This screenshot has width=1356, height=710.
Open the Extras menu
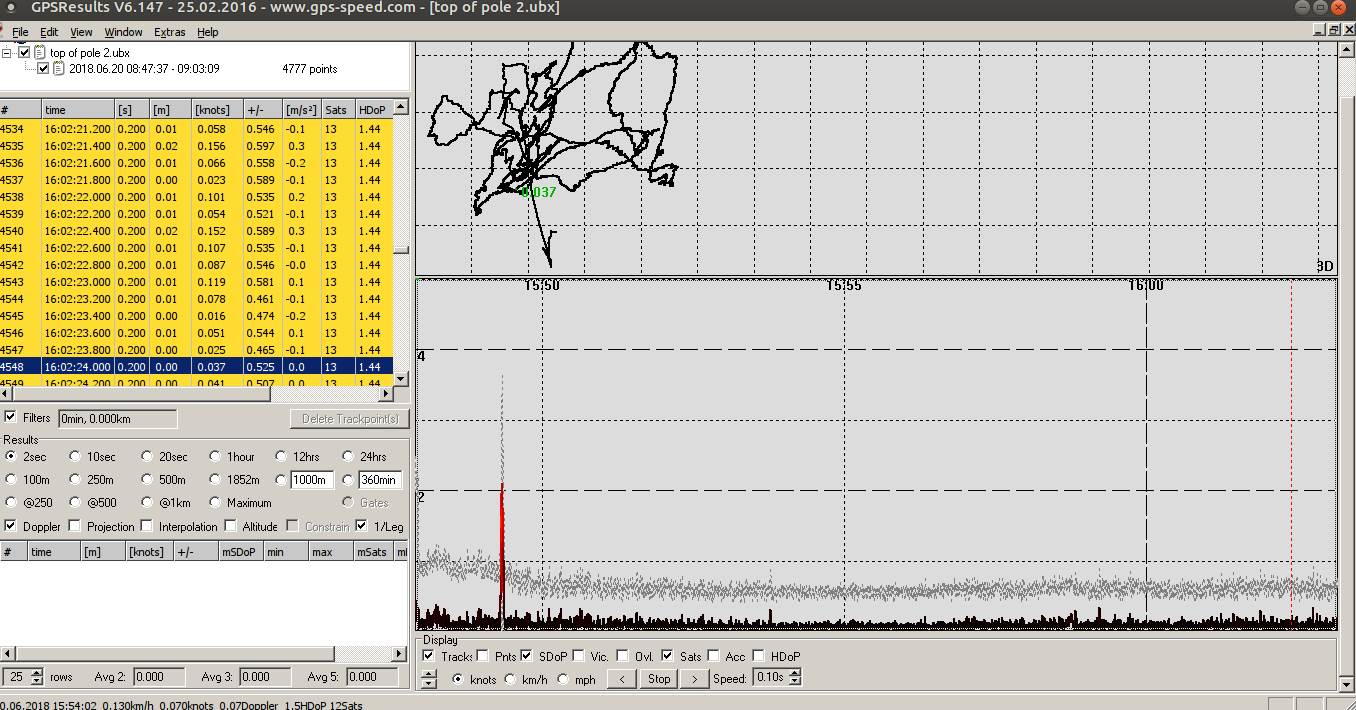click(169, 32)
